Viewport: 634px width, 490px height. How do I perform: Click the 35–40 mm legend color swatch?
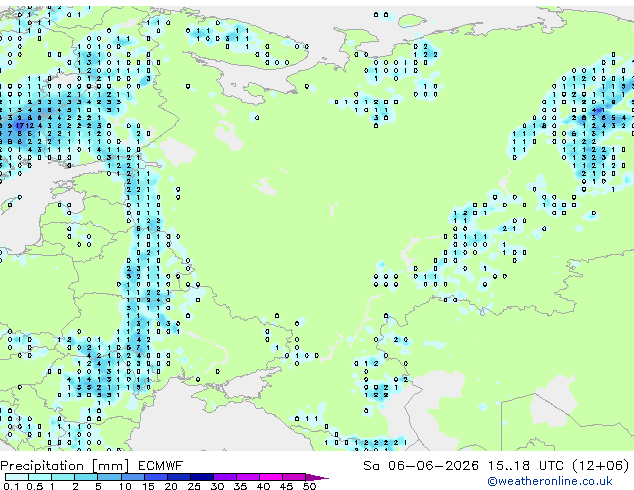point(247,477)
